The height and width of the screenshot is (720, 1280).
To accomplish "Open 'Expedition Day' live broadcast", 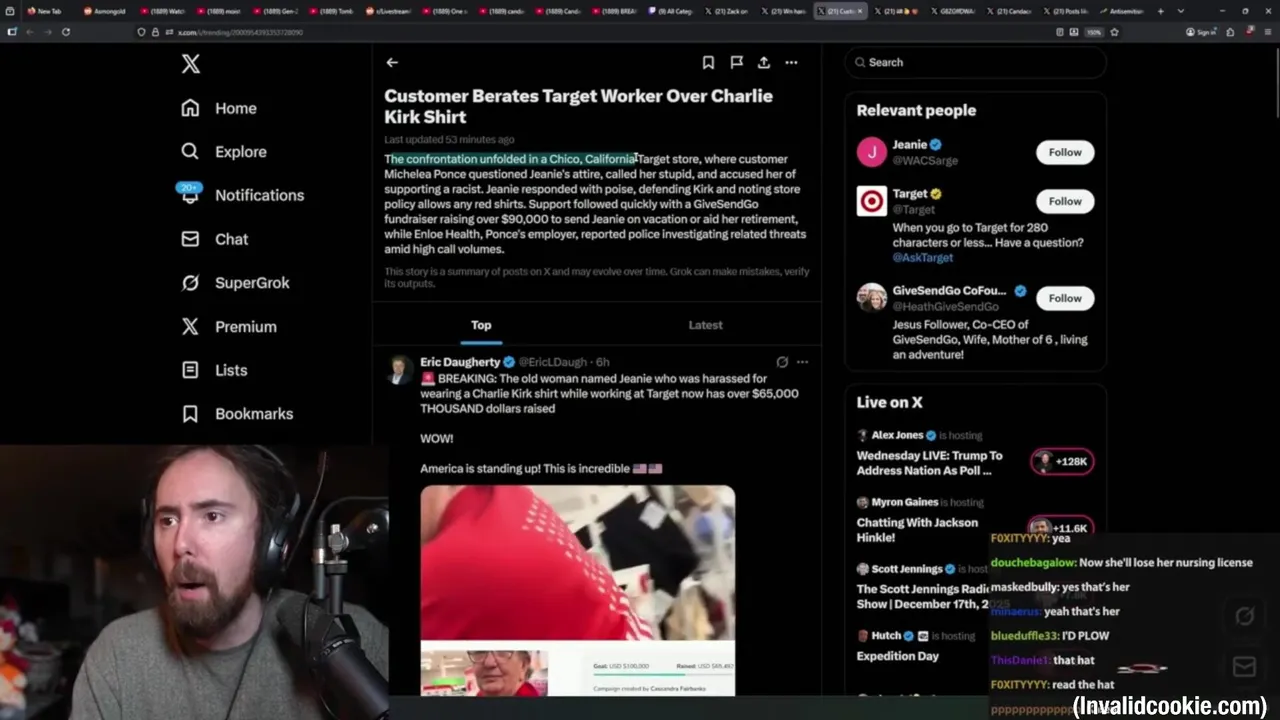I will [x=898, y=656].
